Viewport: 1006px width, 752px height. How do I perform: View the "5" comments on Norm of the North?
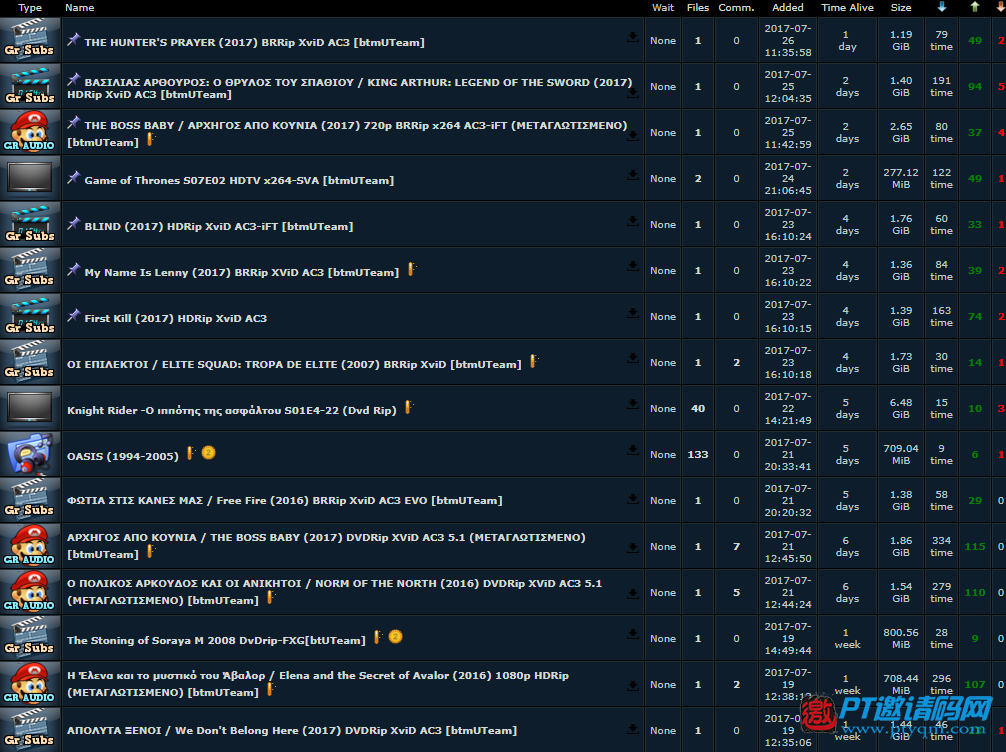[736, 593]
